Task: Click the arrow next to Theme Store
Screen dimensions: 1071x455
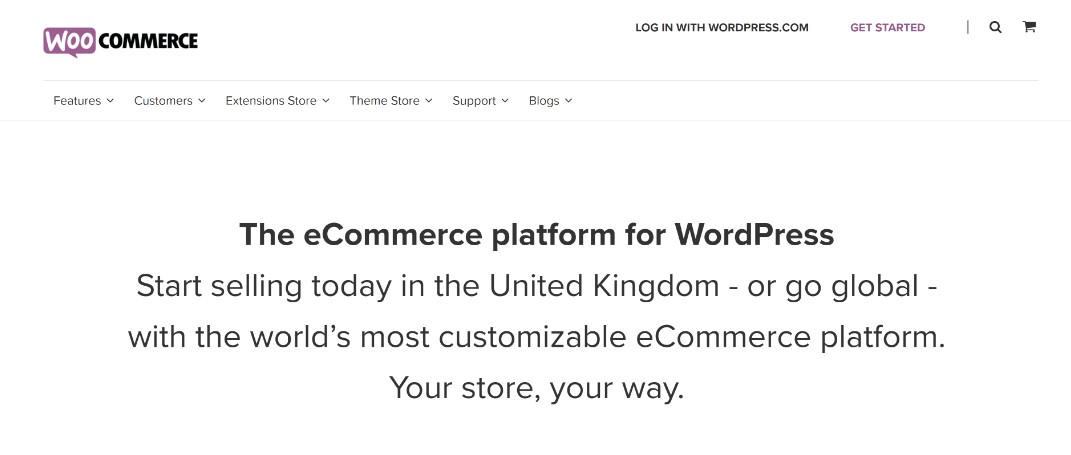Action: point(428,100)
